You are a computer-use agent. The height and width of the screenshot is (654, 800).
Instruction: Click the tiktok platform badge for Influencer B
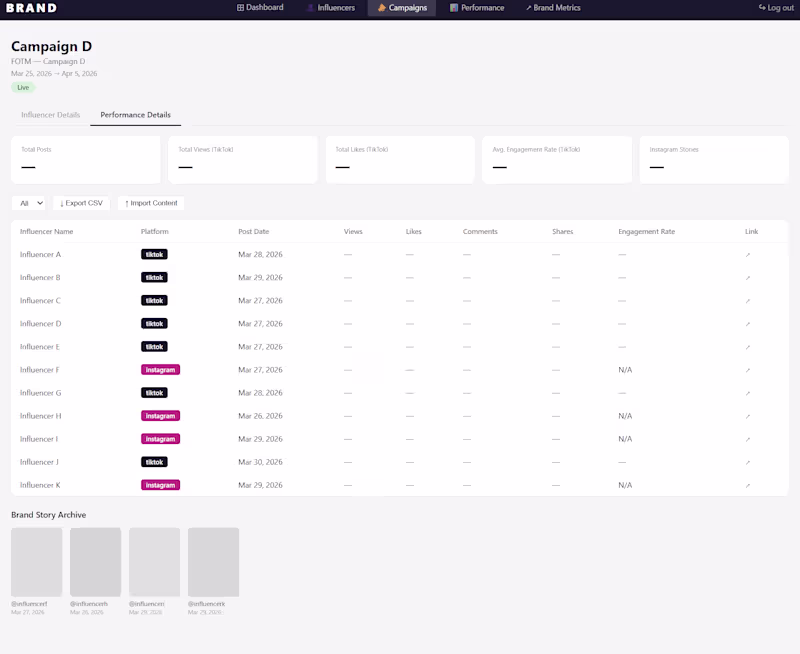(x=154, y=277)
